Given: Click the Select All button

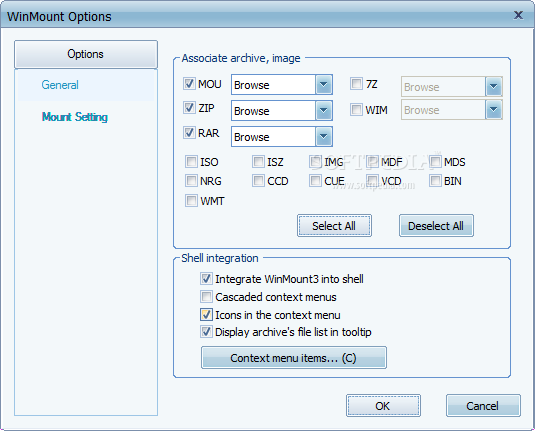Looking at the screenshot, I should (x=334, y=226).
